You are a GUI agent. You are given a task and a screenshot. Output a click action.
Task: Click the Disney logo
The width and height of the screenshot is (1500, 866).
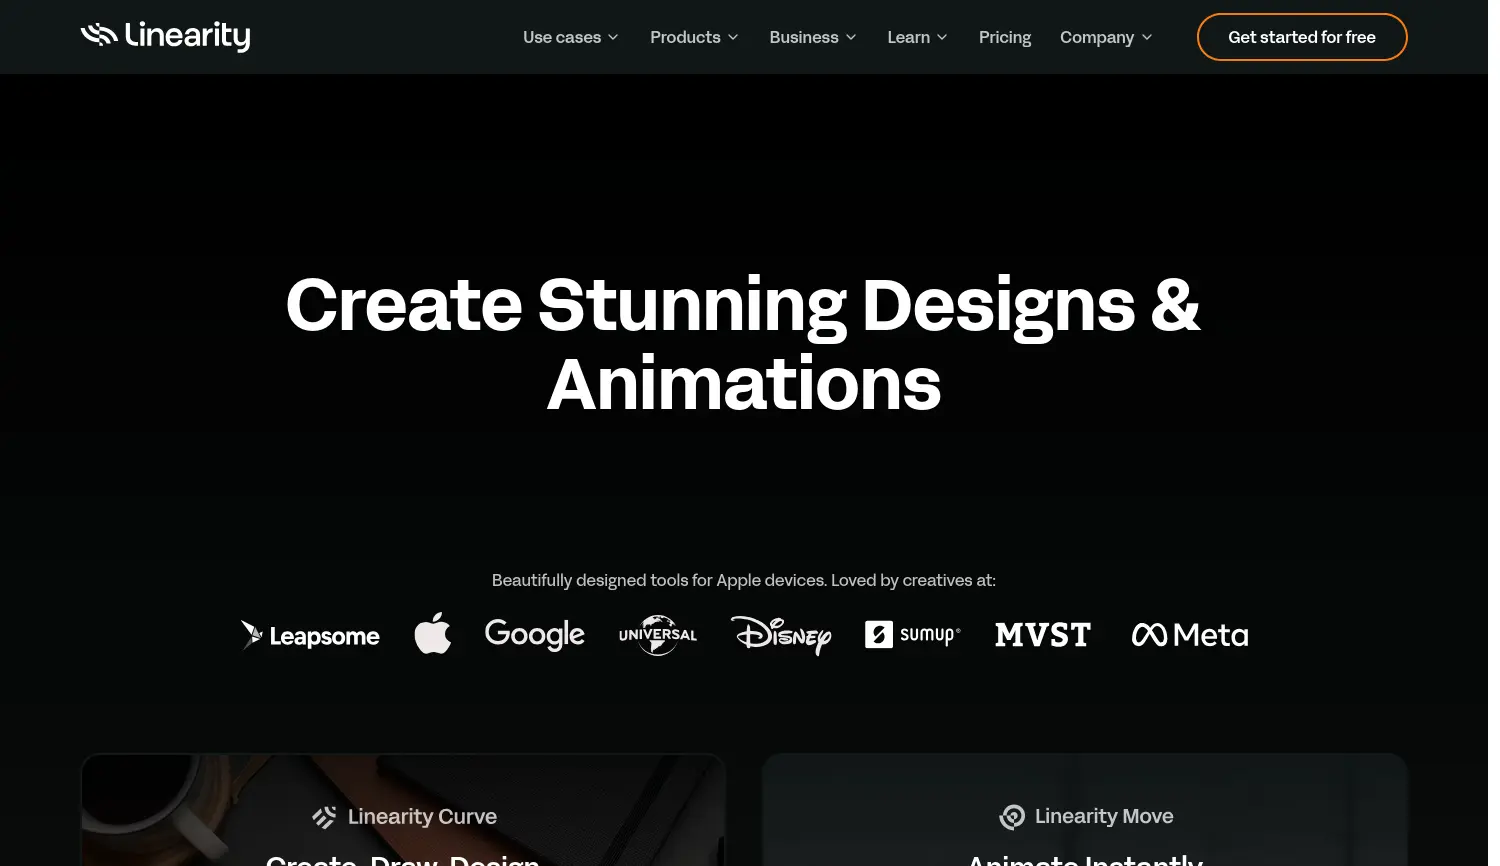tap(781, 635)
